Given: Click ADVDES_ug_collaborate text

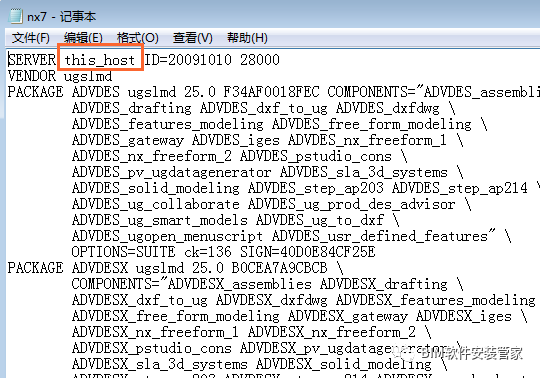Looking at the screenshot, I should tap(155, 204).
